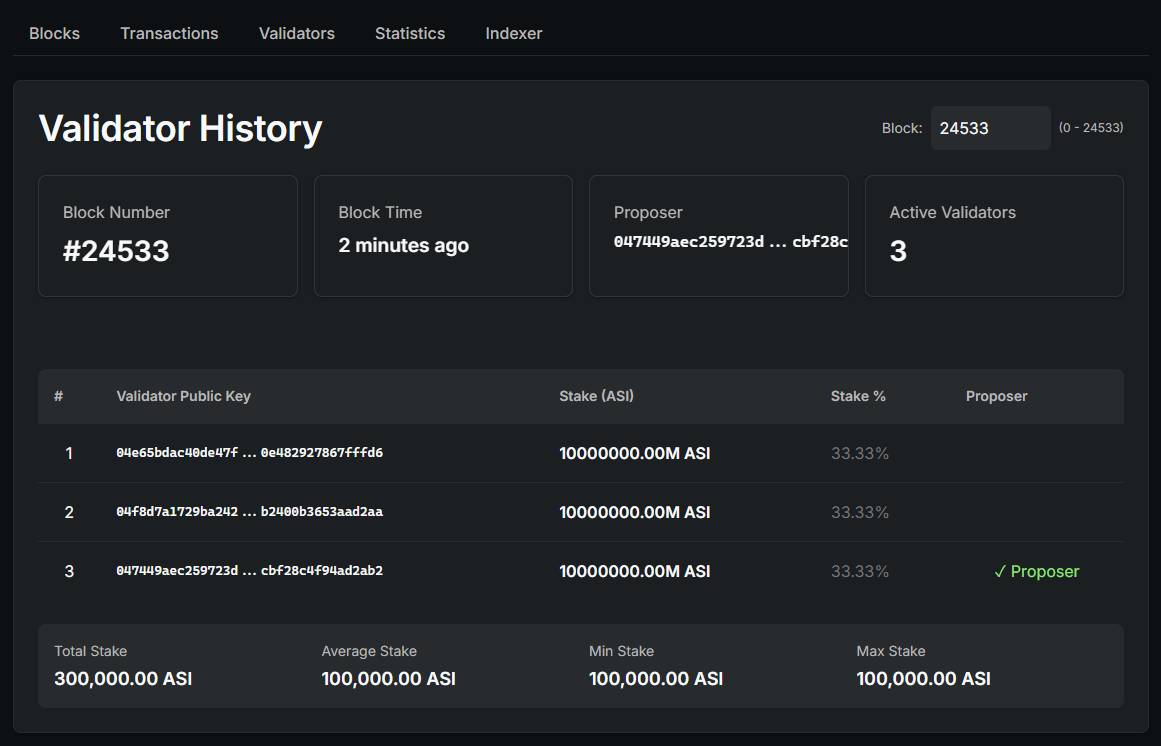The image size is (1161, 746).
Task: Click the Average Stake summary value
Action: (x=389, y=678)
